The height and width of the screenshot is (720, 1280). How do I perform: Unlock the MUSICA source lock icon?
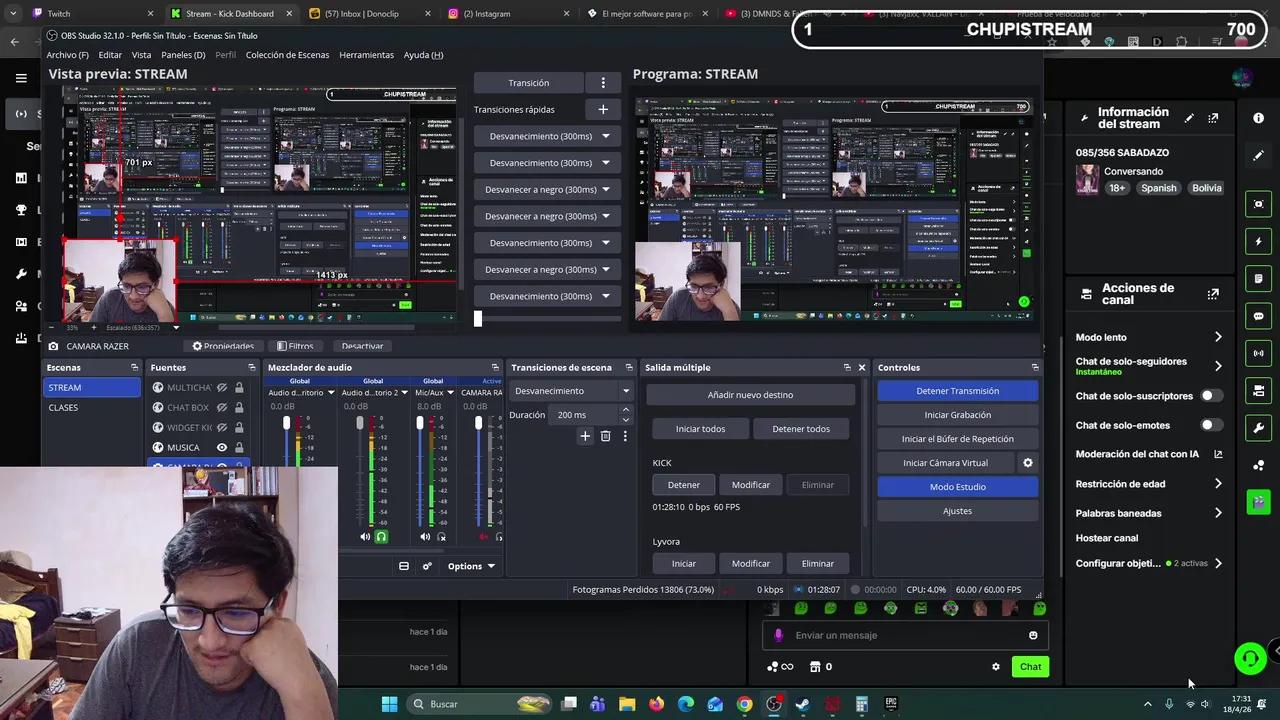[239, 448]
